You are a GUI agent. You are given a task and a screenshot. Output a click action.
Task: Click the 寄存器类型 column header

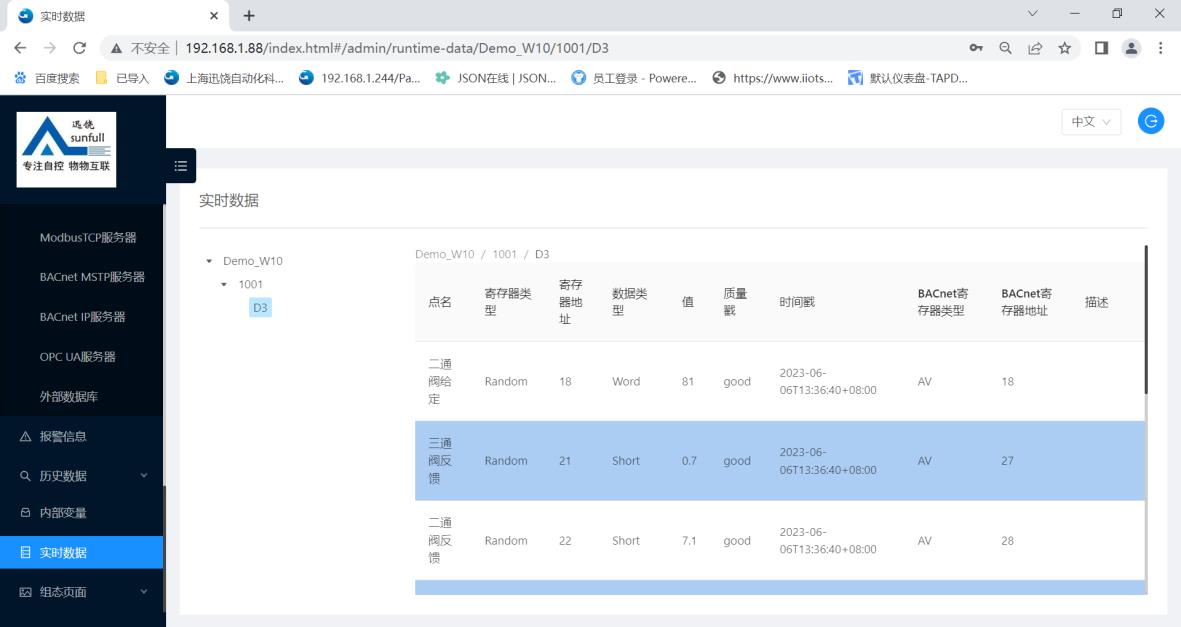click(x=508, y=301)
